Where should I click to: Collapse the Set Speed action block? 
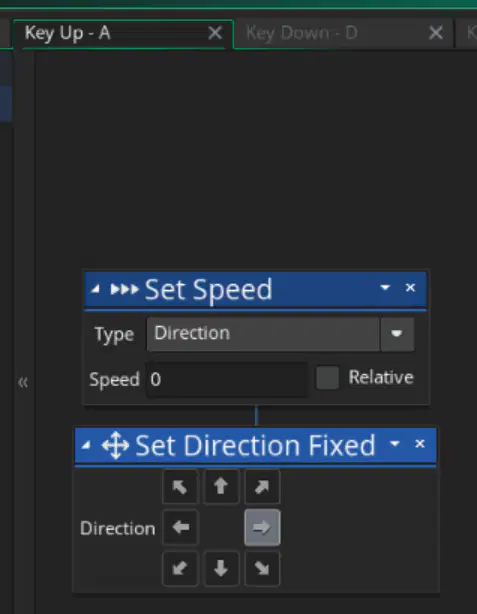(95, 289)
